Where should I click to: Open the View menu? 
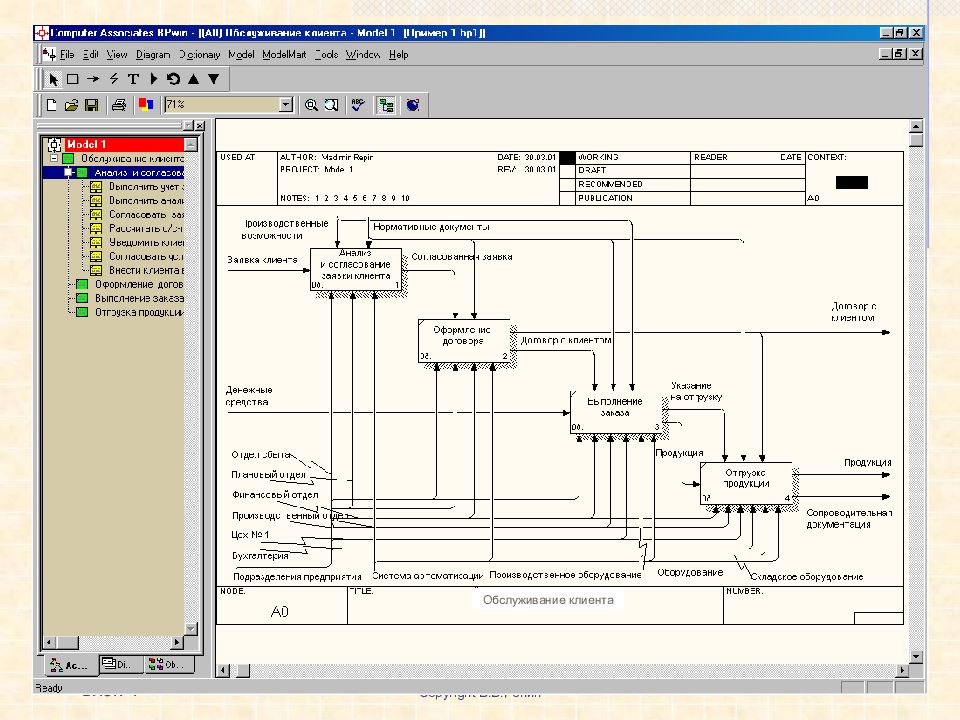pos(117,54)
